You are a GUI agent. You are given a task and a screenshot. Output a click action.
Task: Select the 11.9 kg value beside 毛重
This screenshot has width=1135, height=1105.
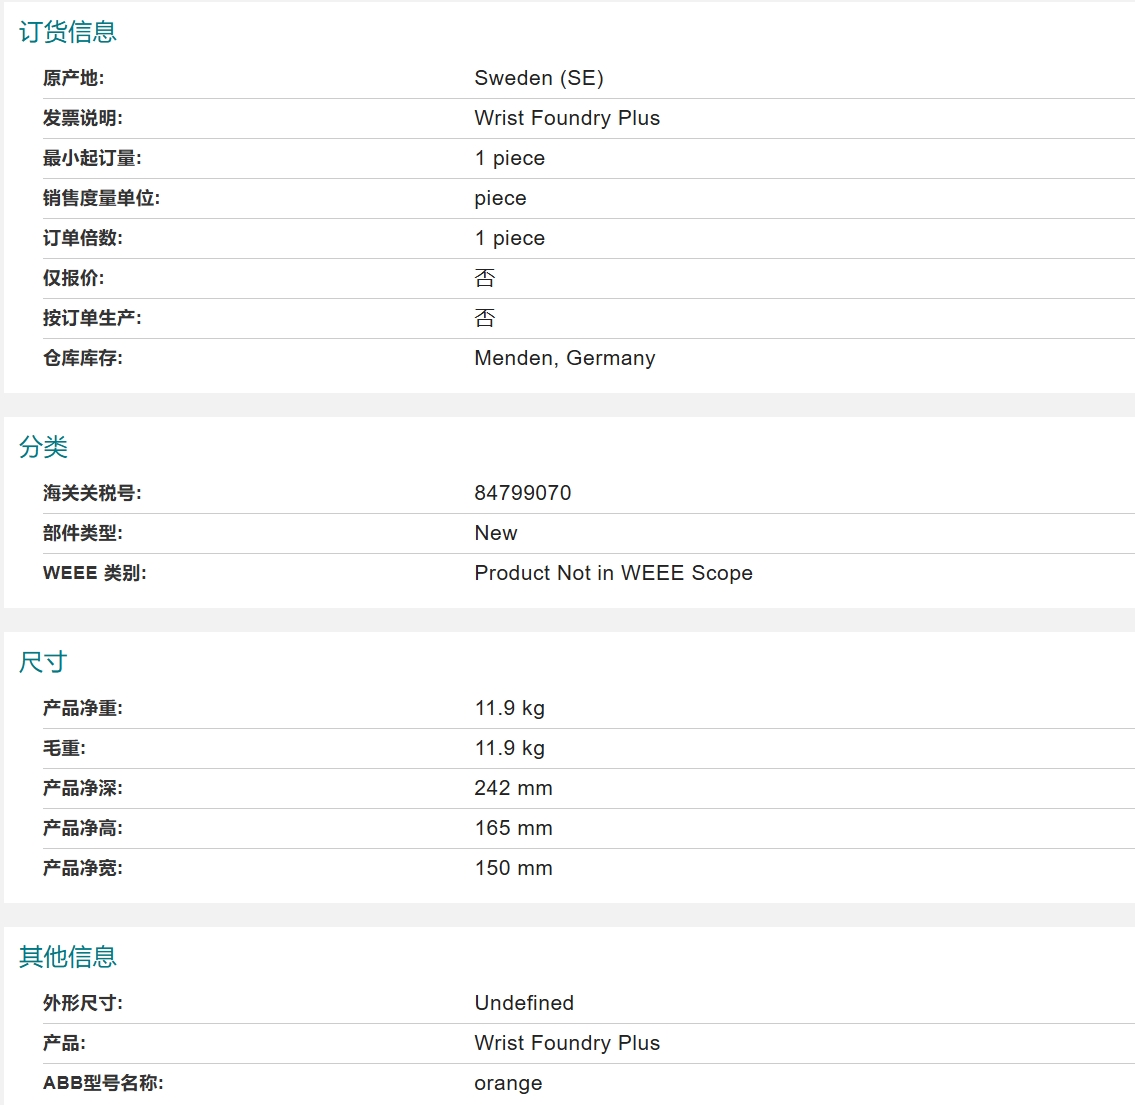coord(510,748)
